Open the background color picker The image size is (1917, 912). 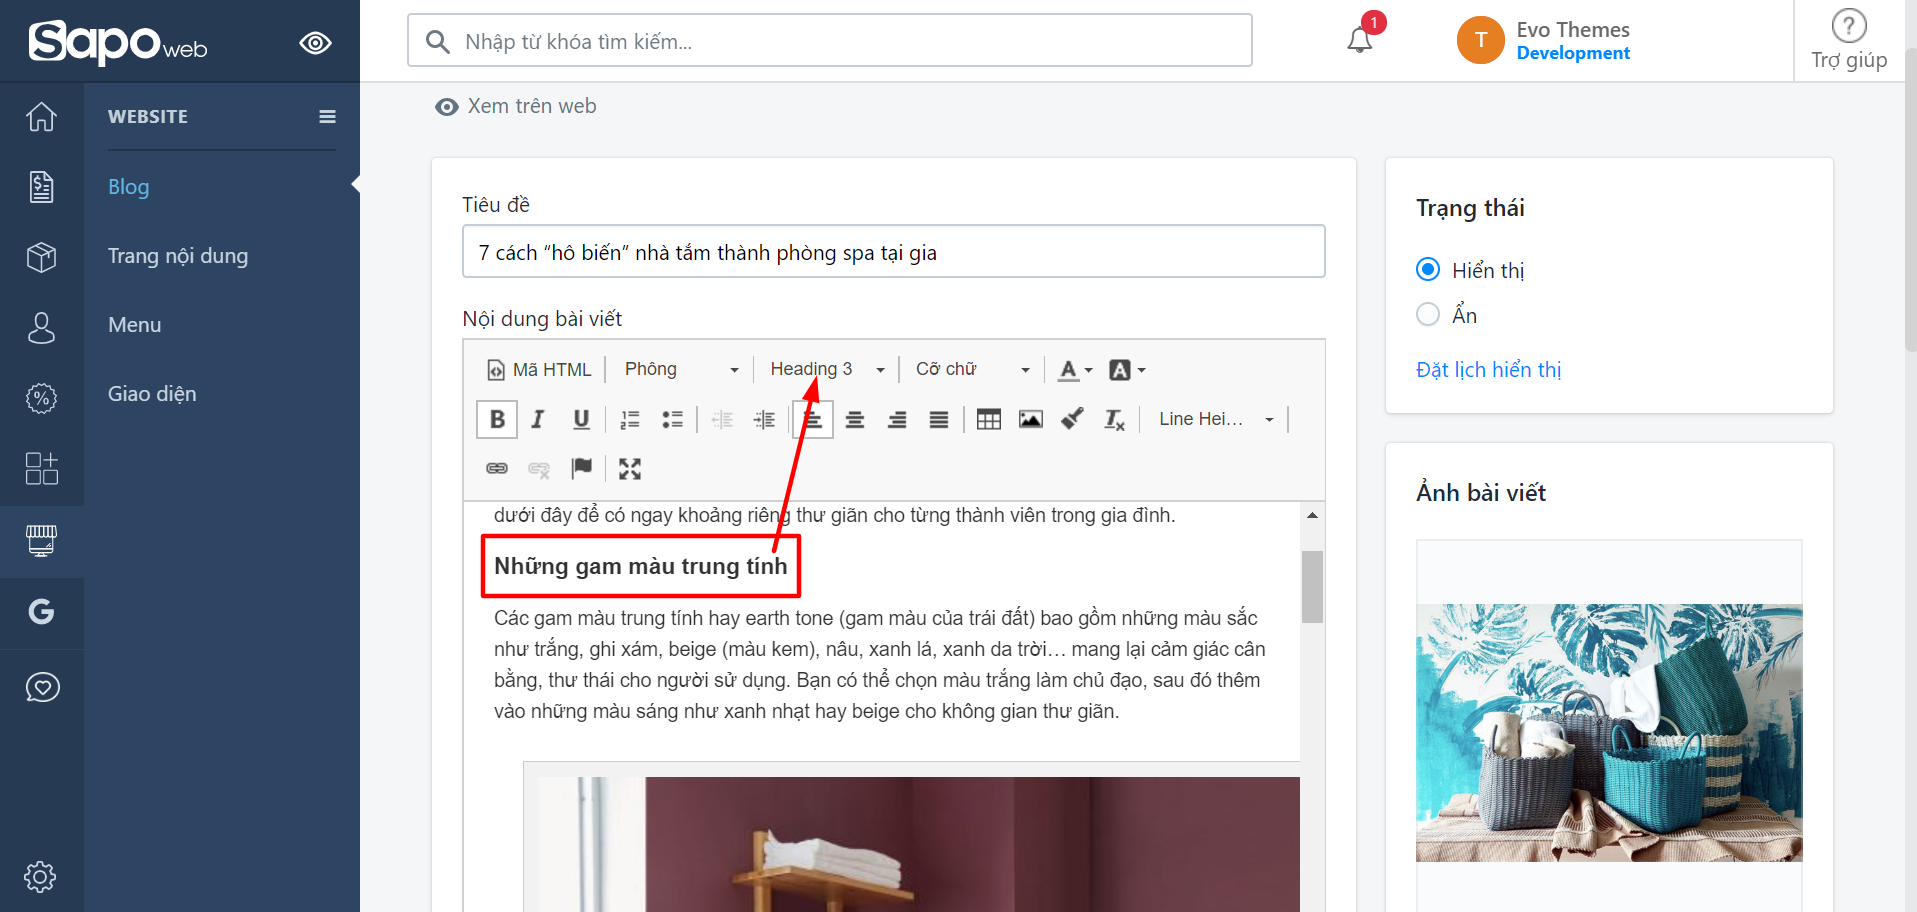[x=1127, y=370]
